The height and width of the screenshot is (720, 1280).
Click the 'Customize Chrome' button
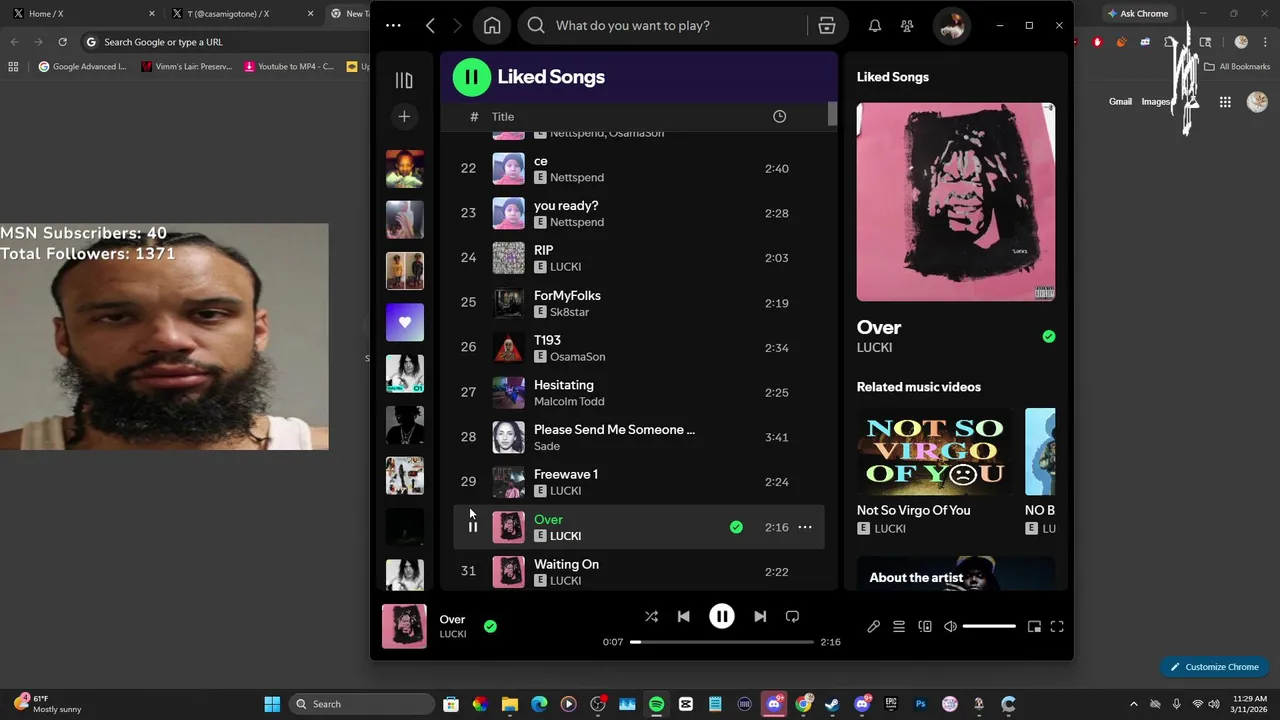pyautogui.click(x=1214, y=667)
